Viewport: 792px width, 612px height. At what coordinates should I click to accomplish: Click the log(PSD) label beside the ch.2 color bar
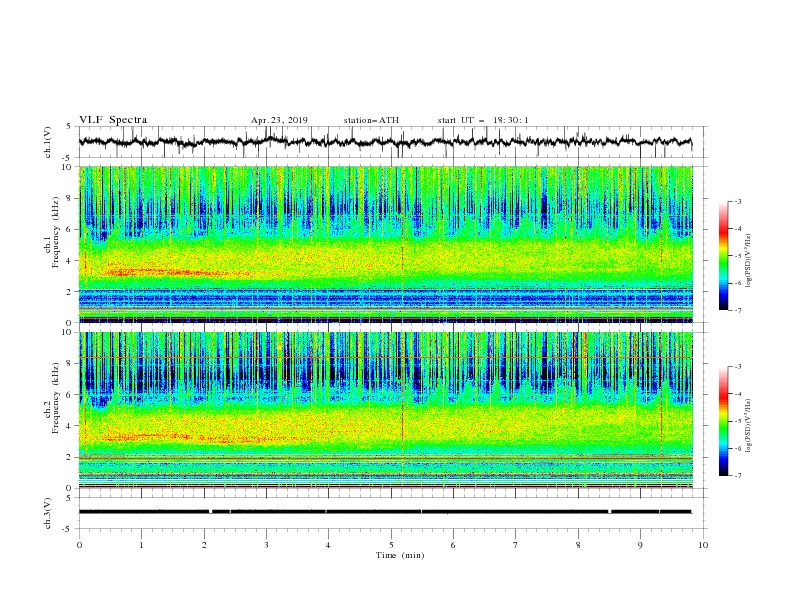tap(750, 426)
